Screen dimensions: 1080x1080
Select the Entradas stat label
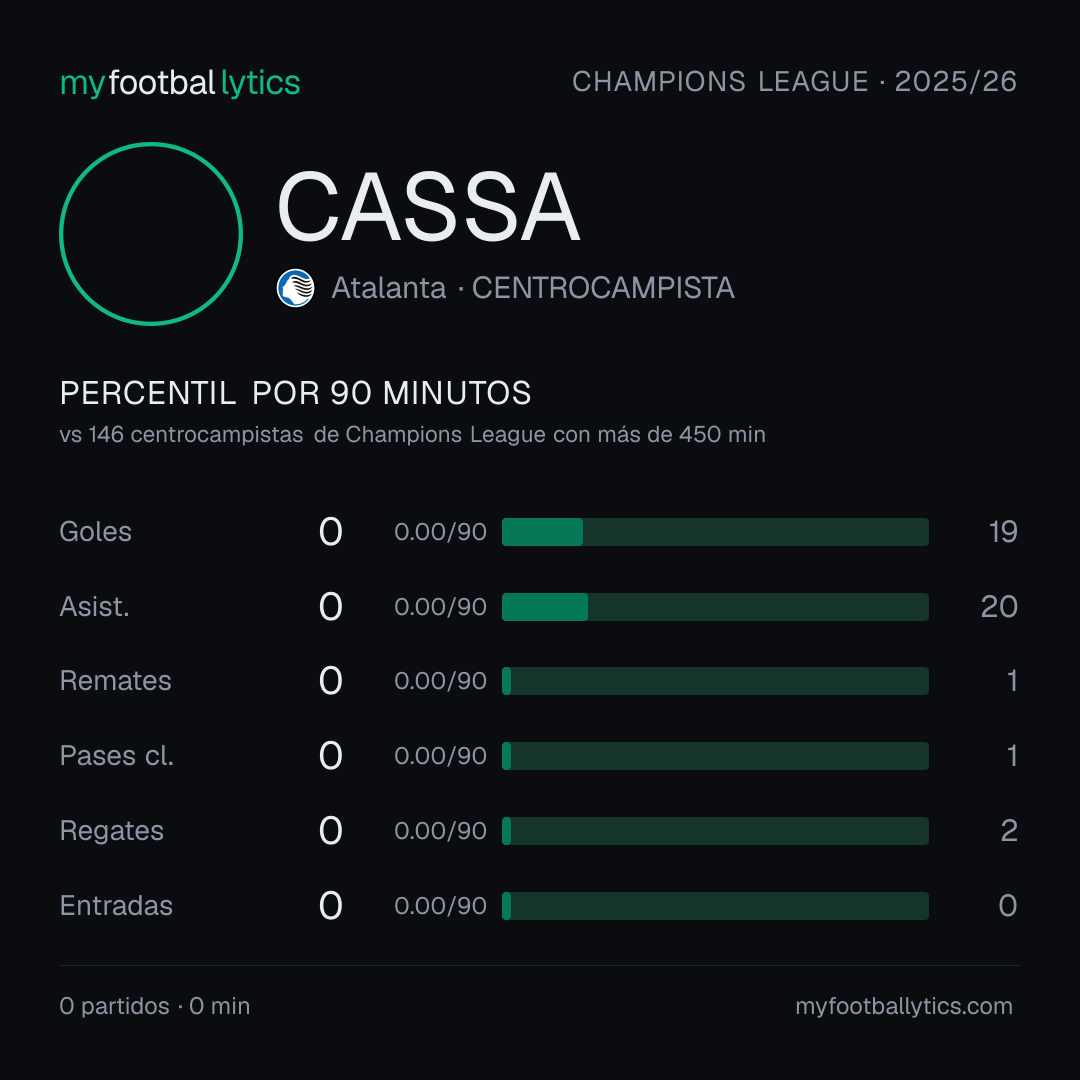pyautogui.click(x=116, y=906)
